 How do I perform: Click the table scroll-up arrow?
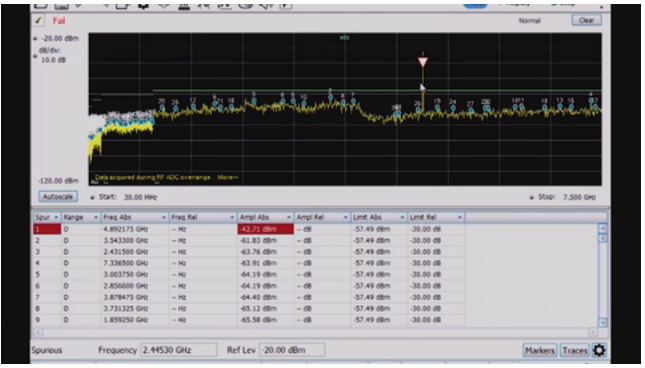pyautogui.click(x=602, y=228)
